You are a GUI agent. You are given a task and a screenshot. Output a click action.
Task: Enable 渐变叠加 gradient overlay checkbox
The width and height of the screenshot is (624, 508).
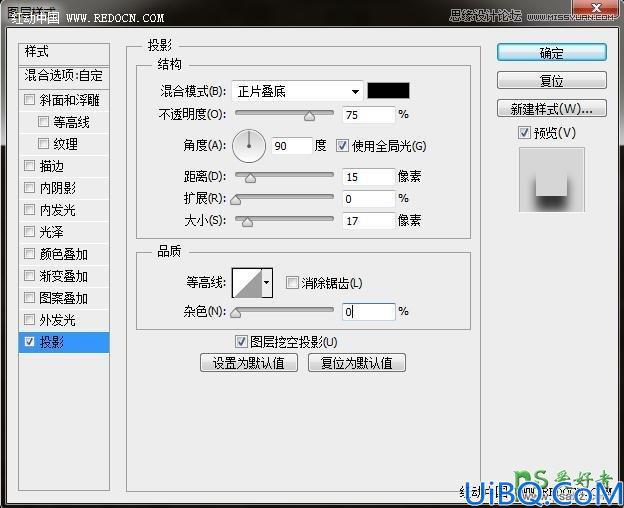pos(29,275)
